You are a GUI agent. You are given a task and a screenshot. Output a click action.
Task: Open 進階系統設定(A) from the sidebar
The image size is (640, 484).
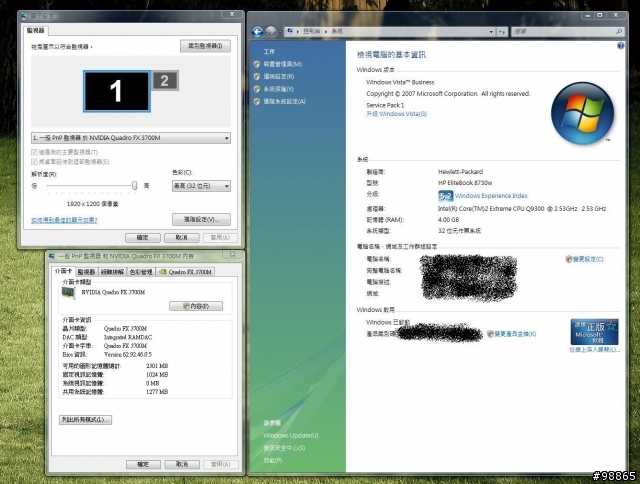pos(284,101)
